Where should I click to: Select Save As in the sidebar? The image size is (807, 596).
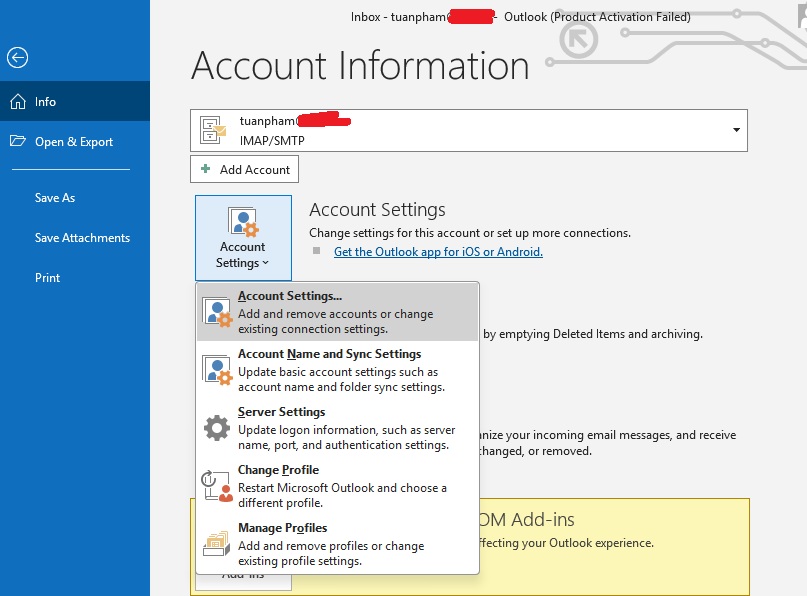click(55, 198)
